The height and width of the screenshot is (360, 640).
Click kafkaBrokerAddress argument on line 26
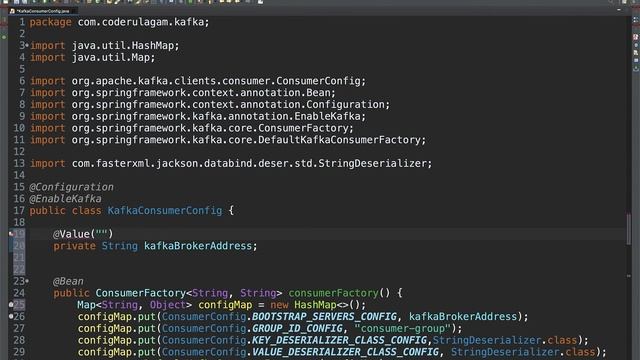click(x=463, y=317)
